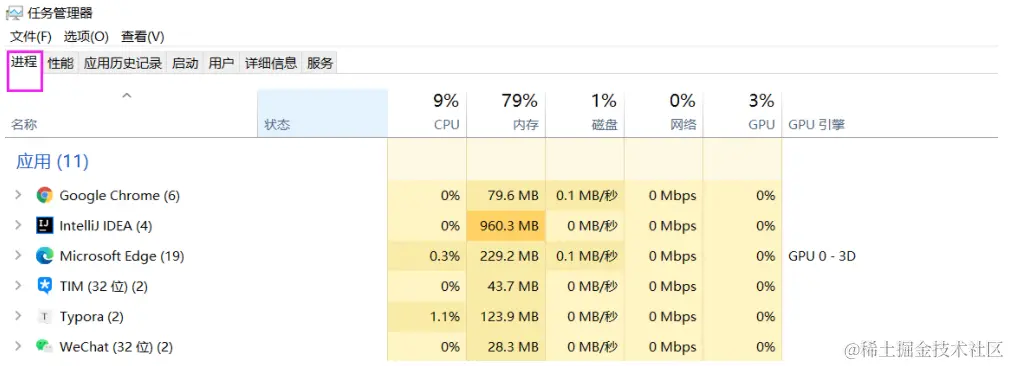Image resolution: width=1010 pixels, height=366 pixels.
Task: Click the TIM app icon
Action: [44, 286]
